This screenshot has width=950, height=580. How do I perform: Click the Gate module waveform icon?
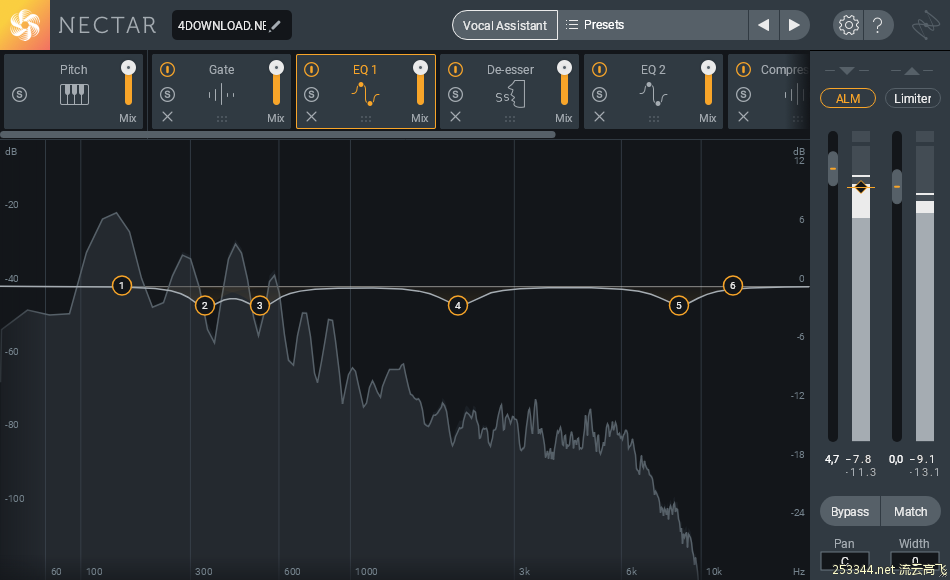click(x=221, y=95)
